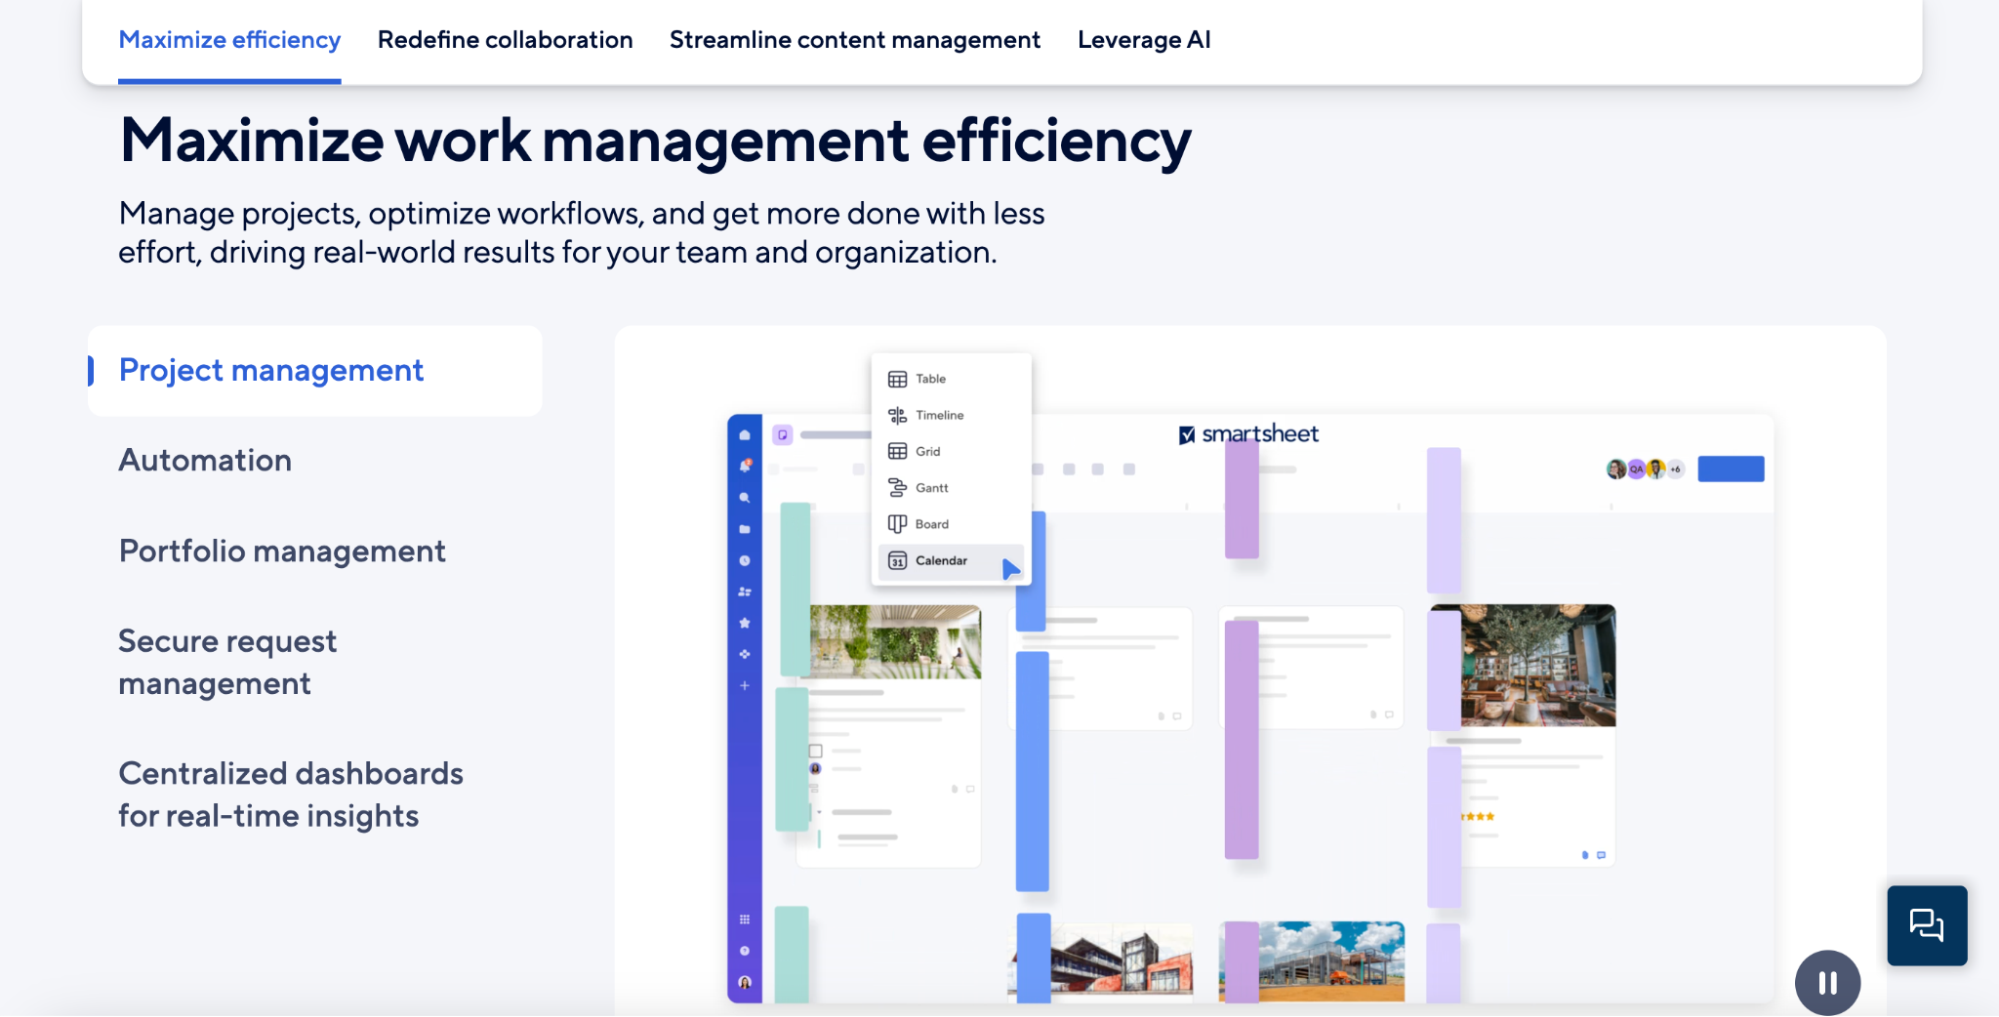Switch to the Leverage AI tab

[x=1144, y=40]
